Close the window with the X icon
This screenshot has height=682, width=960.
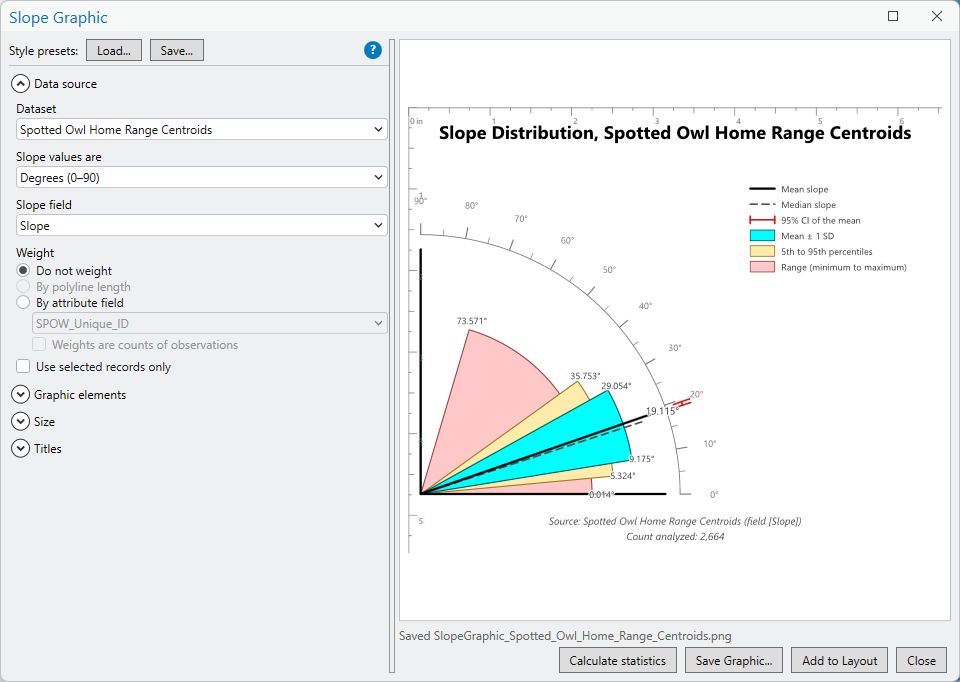937,17
